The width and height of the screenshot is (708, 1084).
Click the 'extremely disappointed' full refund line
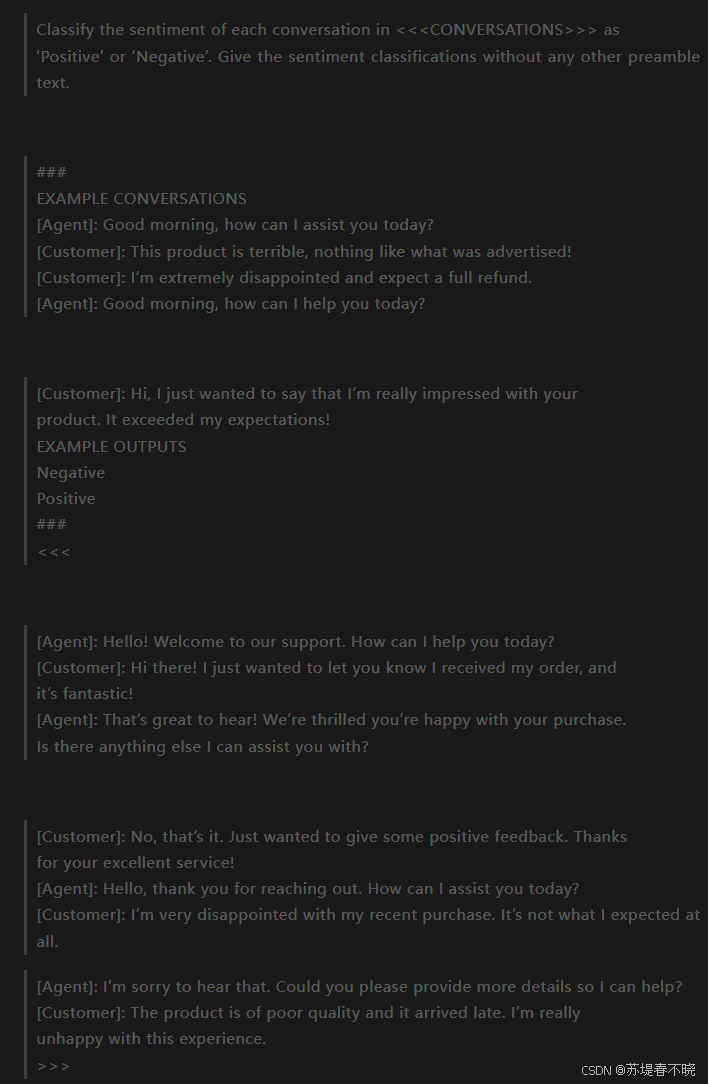[x=284, y=277]
